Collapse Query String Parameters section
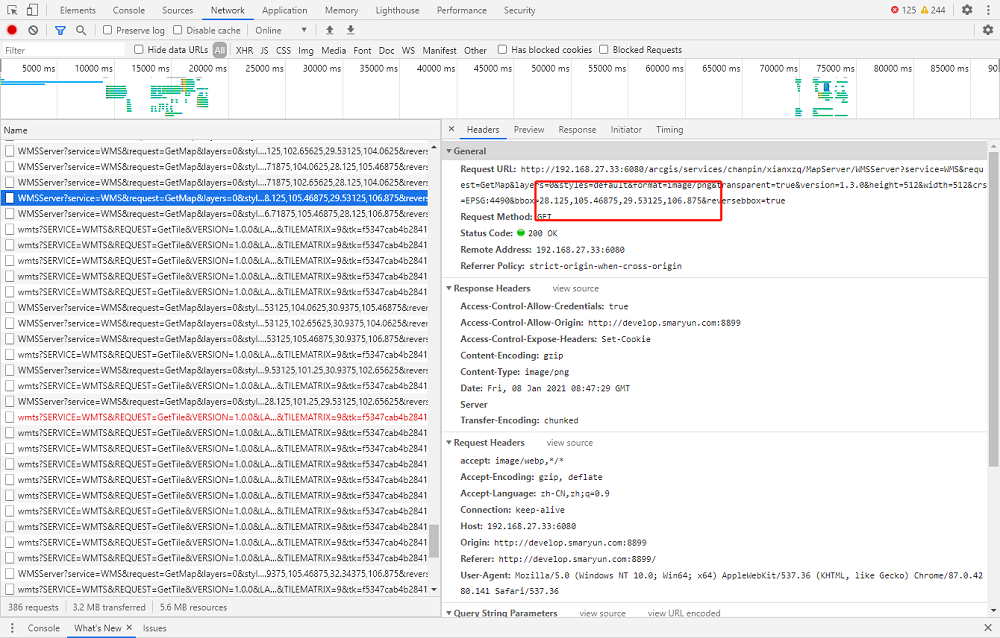Screen dimensions: 1000x638 (449, 613)
